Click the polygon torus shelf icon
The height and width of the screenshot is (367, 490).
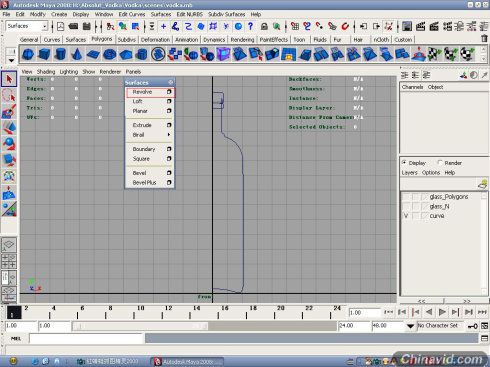tap(109, 54)
